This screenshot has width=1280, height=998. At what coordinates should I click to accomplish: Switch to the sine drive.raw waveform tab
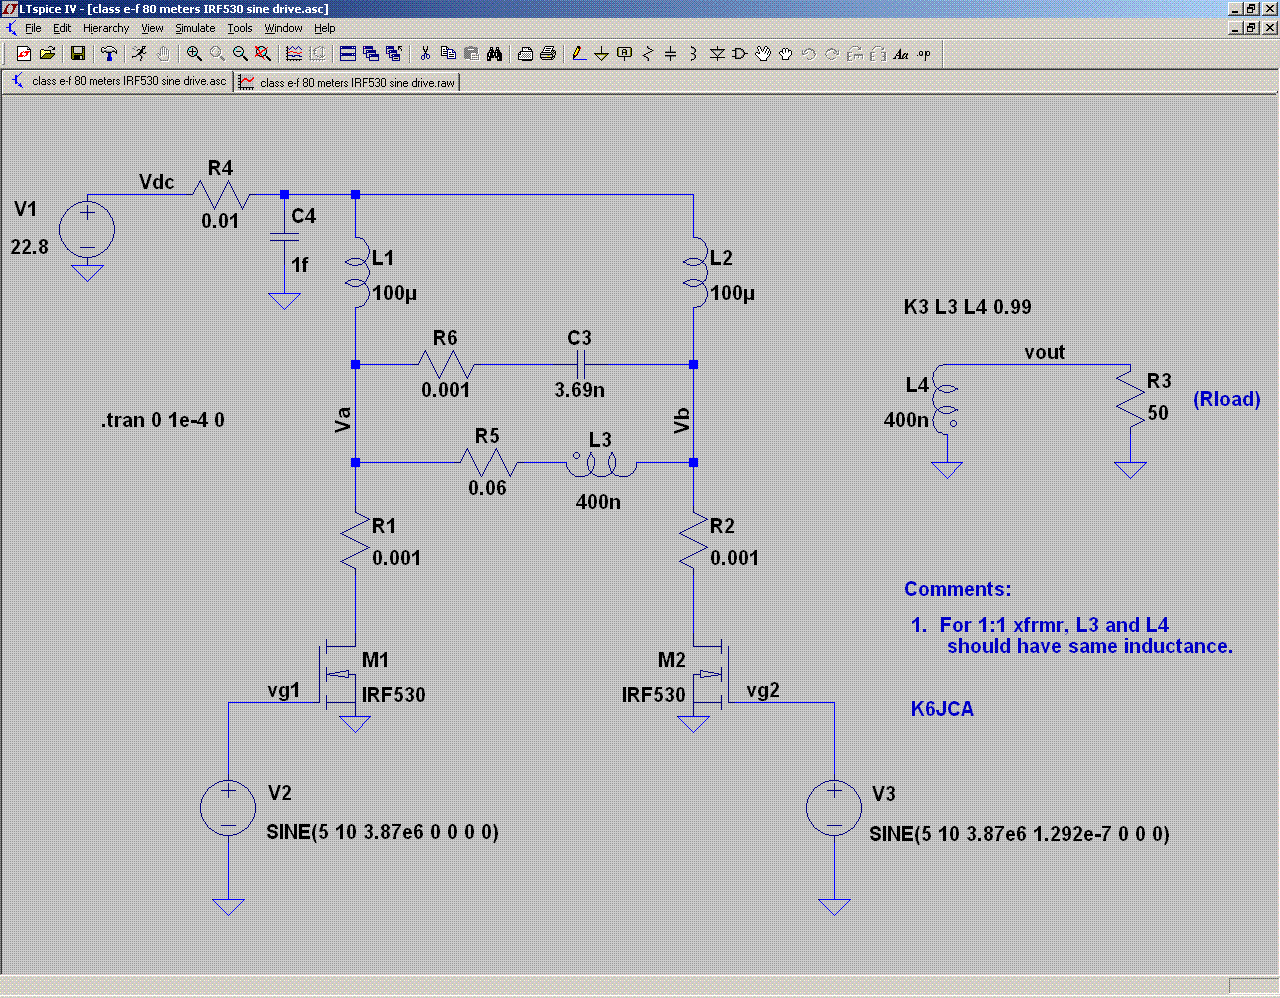347,83
